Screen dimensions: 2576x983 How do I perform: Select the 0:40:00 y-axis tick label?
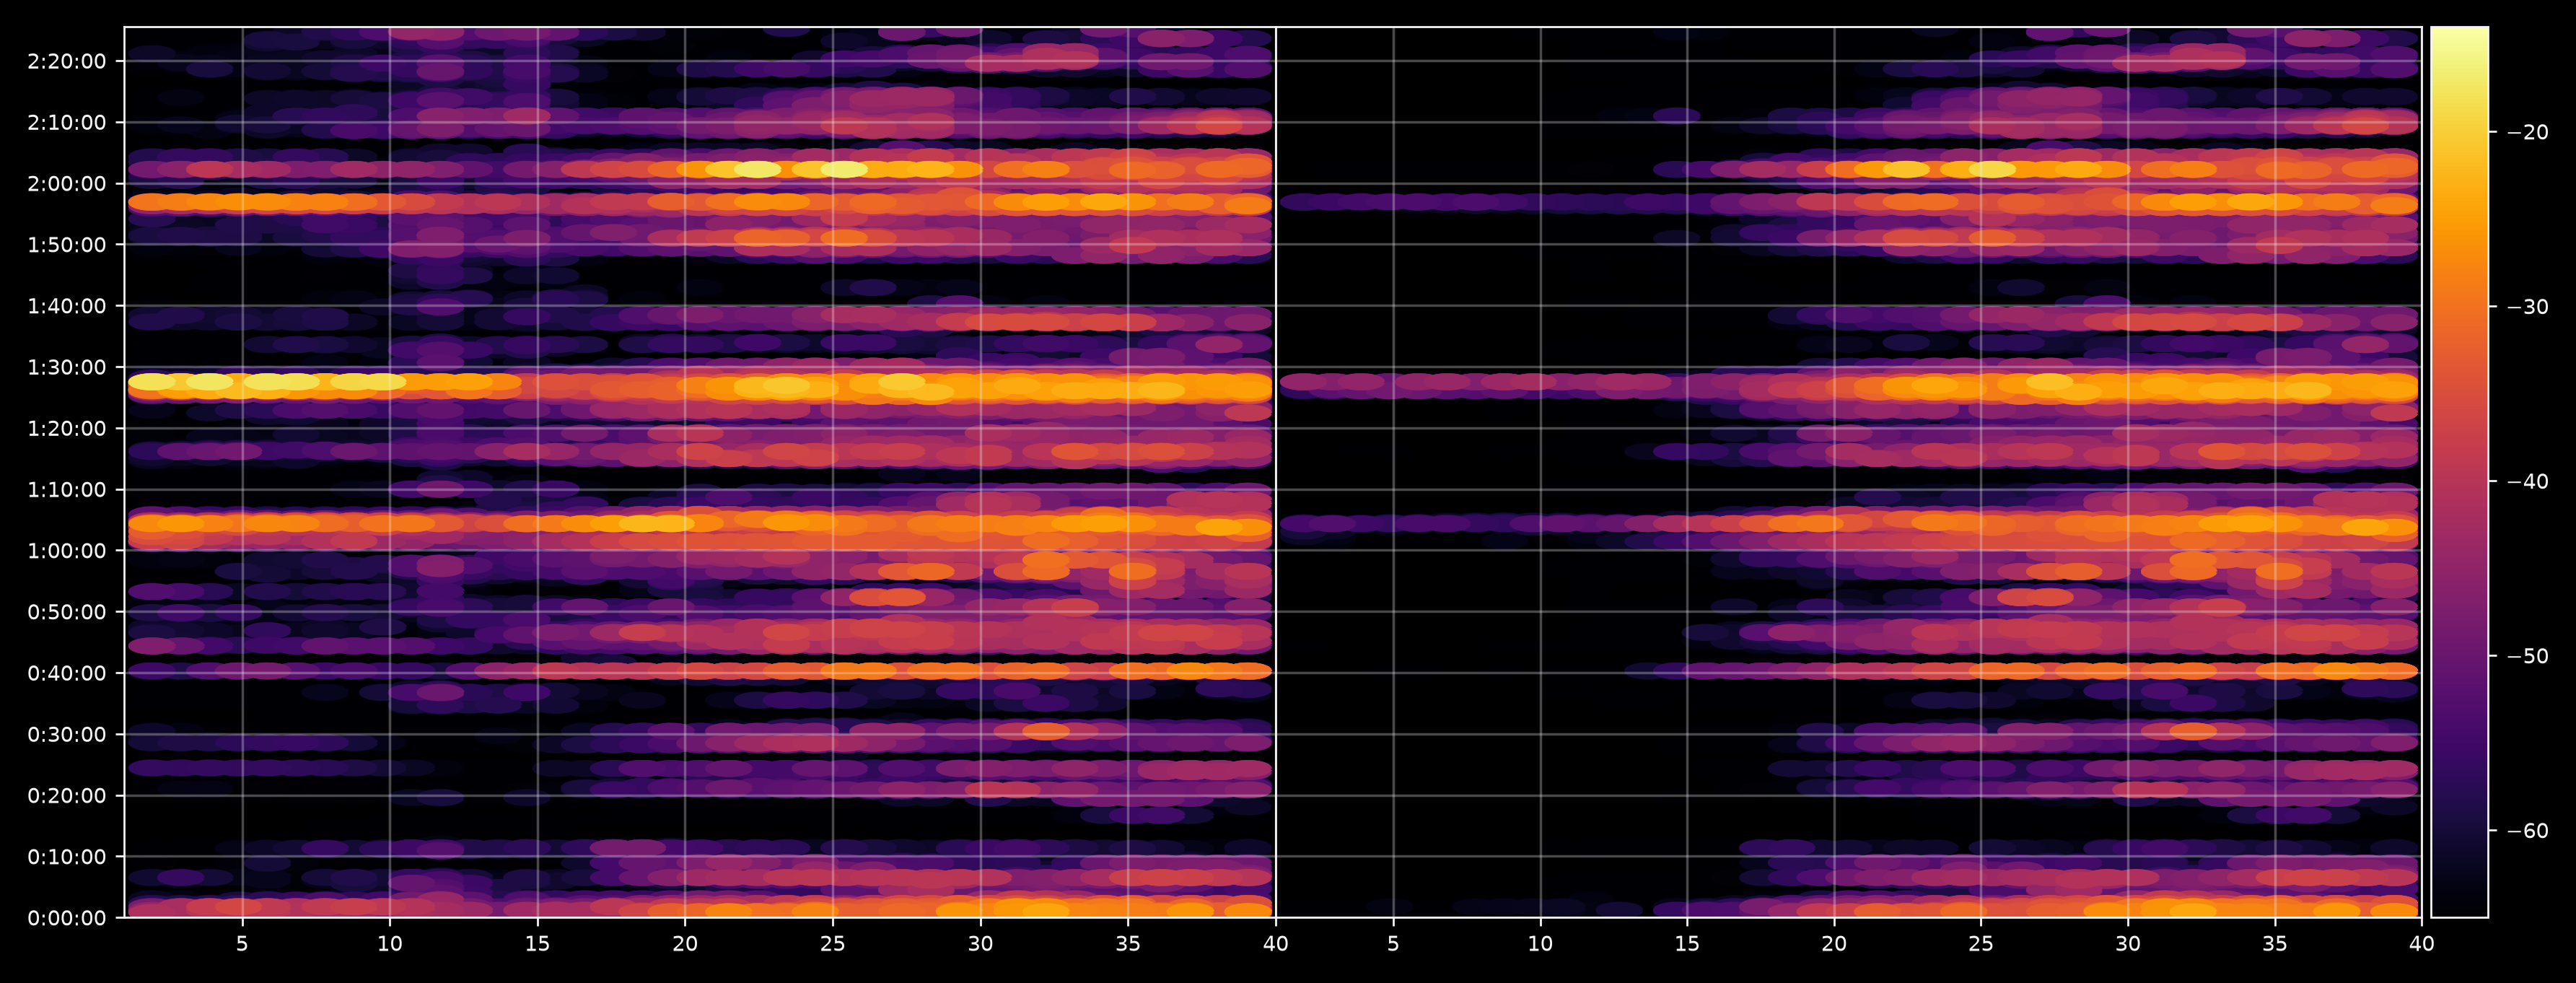[x=67, y=673]
